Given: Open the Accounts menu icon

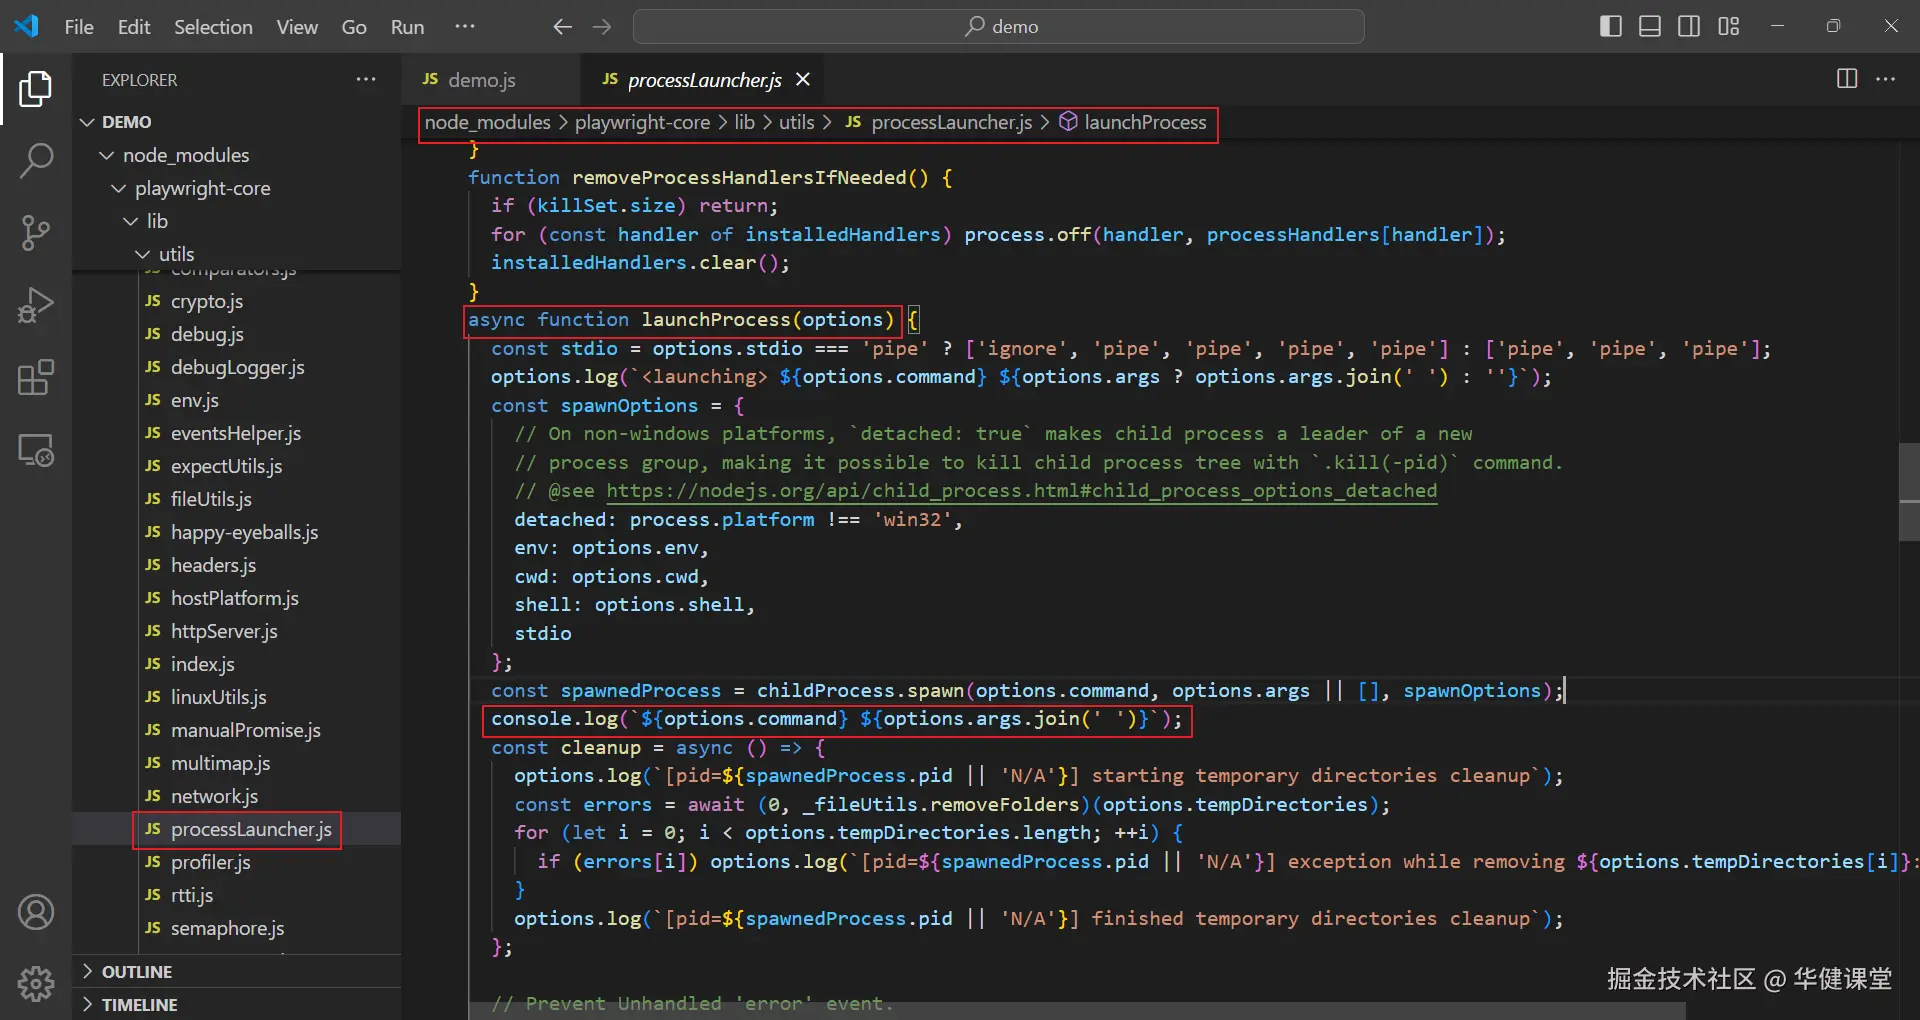Looking at the screenshot, I should click(x=36, y=912).
